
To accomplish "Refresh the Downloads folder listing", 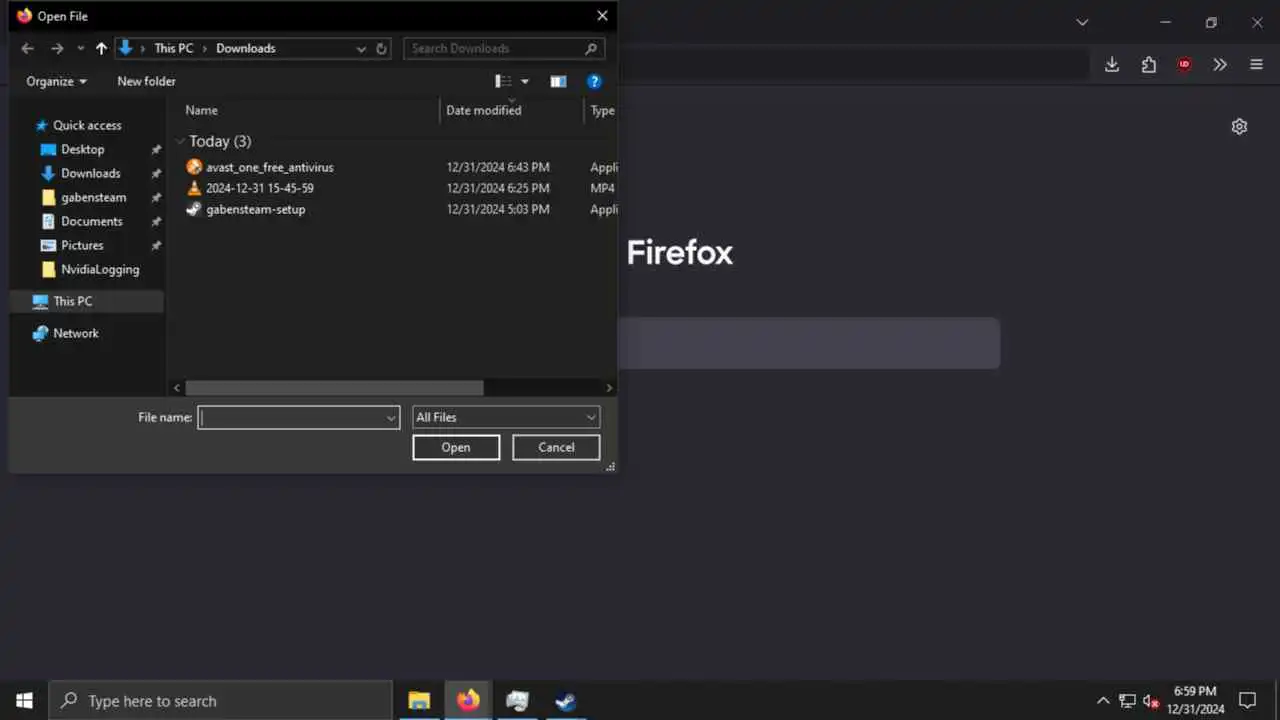I will point(382,48).
